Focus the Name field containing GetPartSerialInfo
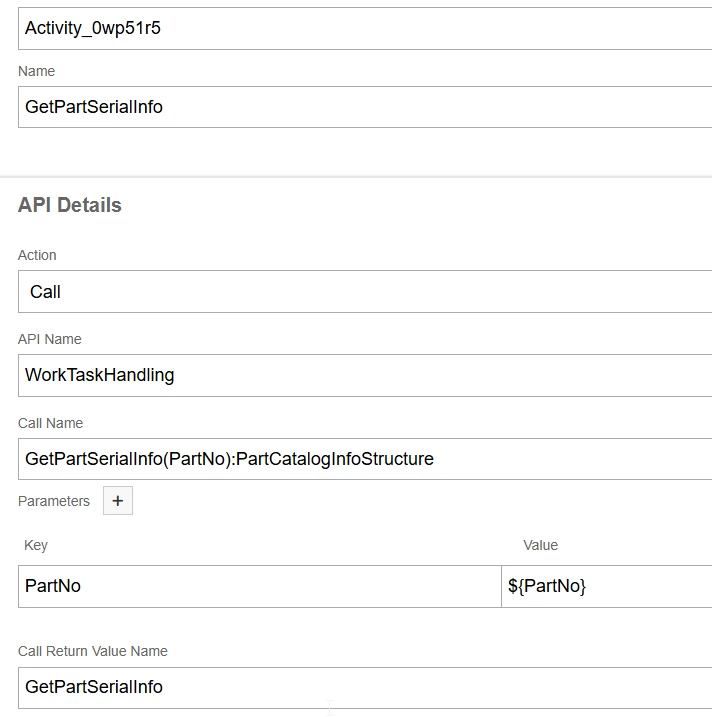Image resolution: width=712 pixels, height=717 pixels. point(365,107)
